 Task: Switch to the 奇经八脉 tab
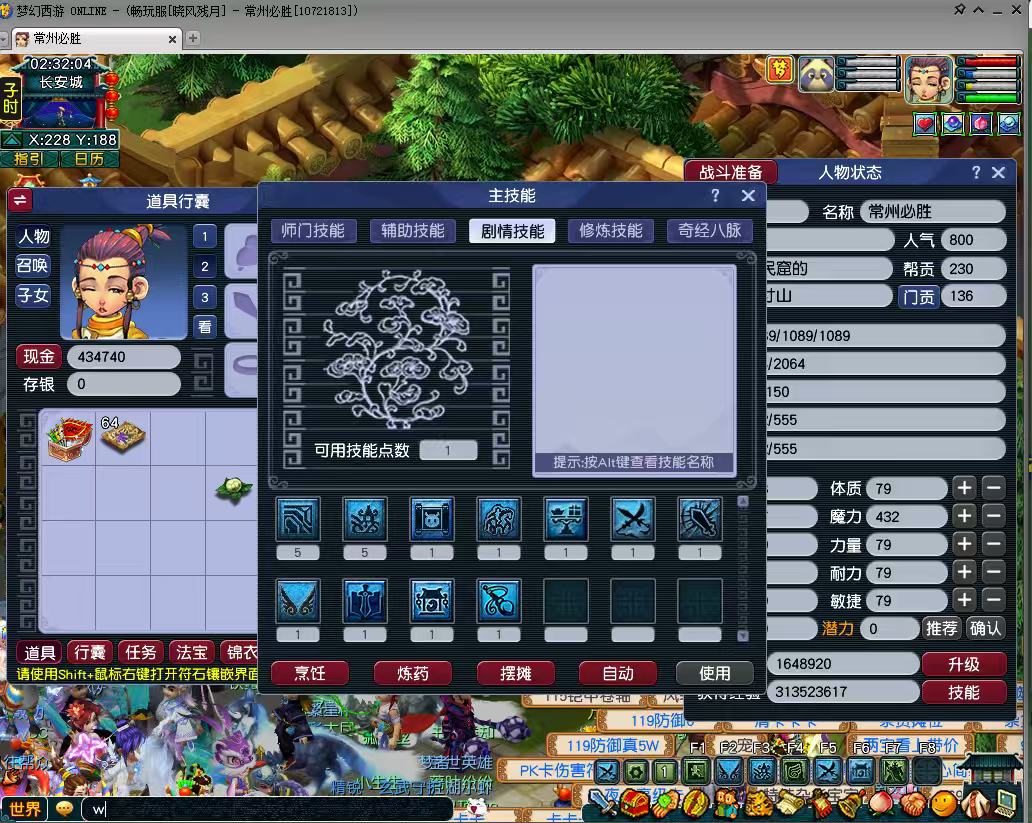pyautogui.click(x=710, y=231)
